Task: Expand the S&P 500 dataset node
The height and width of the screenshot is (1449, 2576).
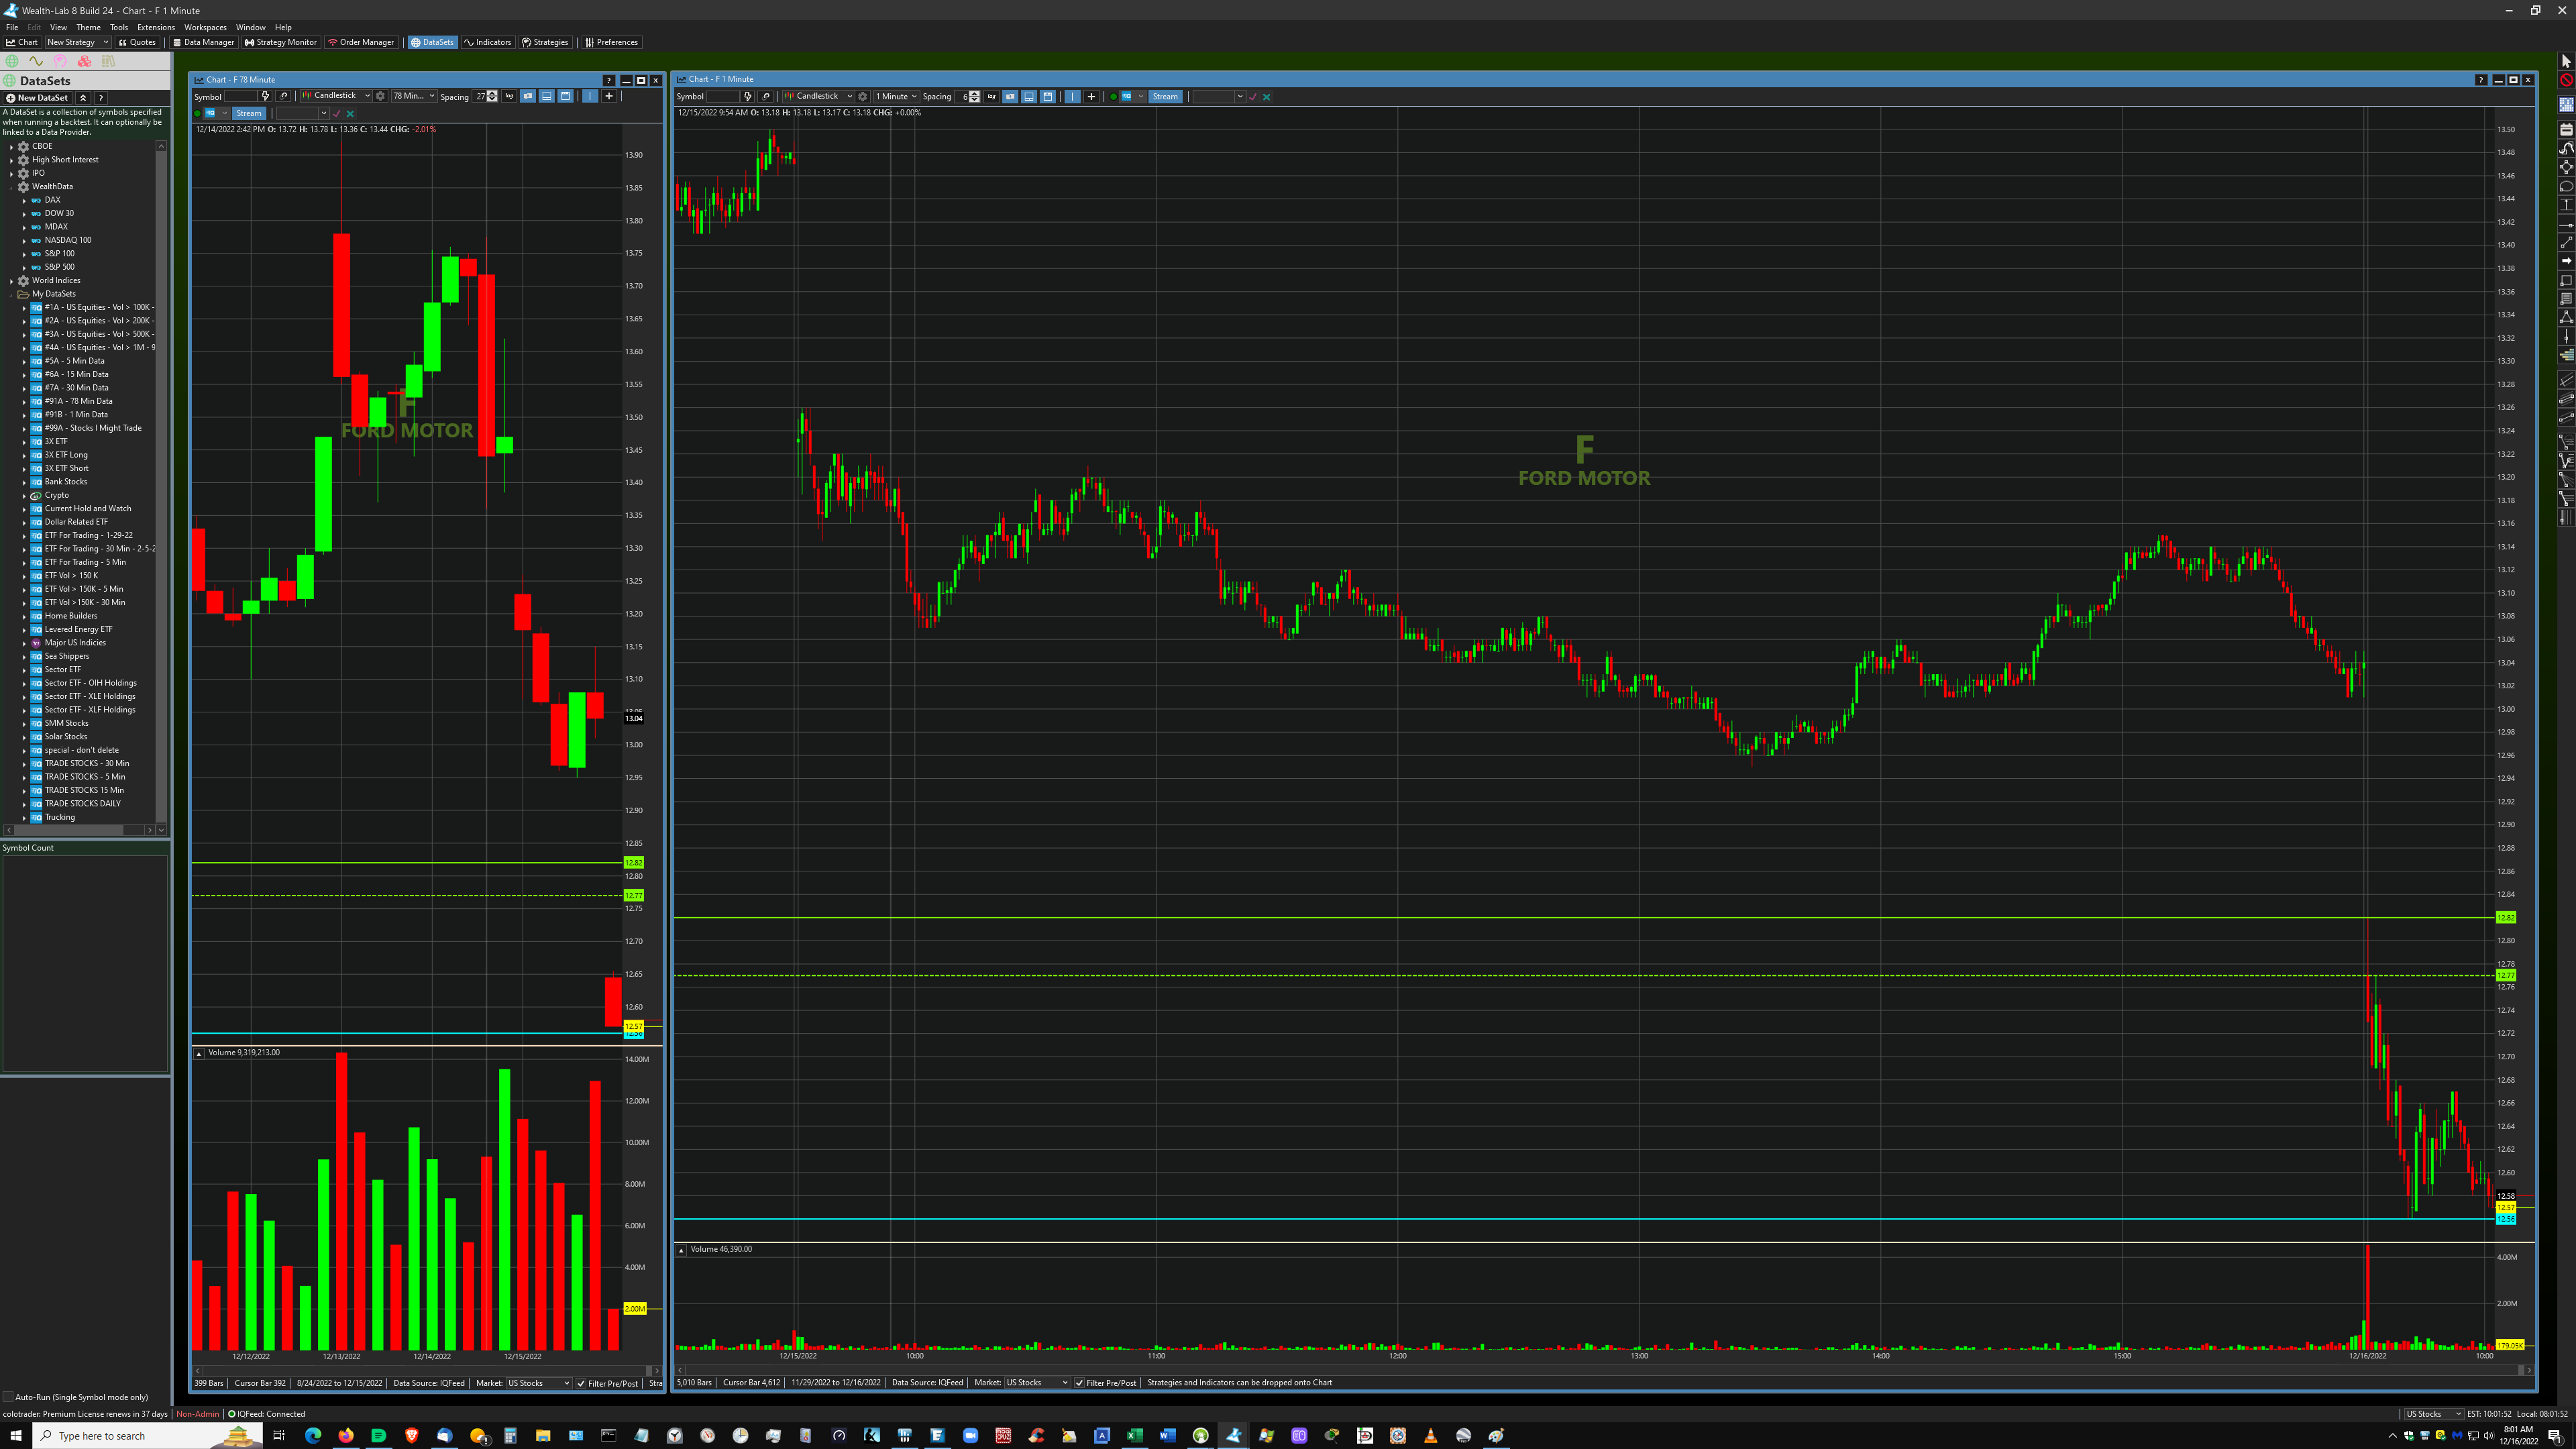Action: pyautogui.click(x=25, y=267)
